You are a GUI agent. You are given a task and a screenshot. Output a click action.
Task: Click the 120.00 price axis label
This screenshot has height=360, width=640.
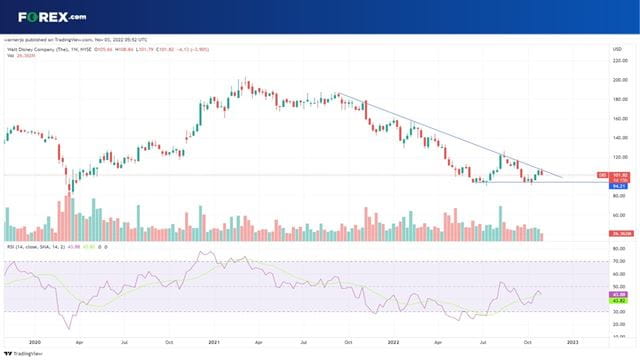click(620, 157)
